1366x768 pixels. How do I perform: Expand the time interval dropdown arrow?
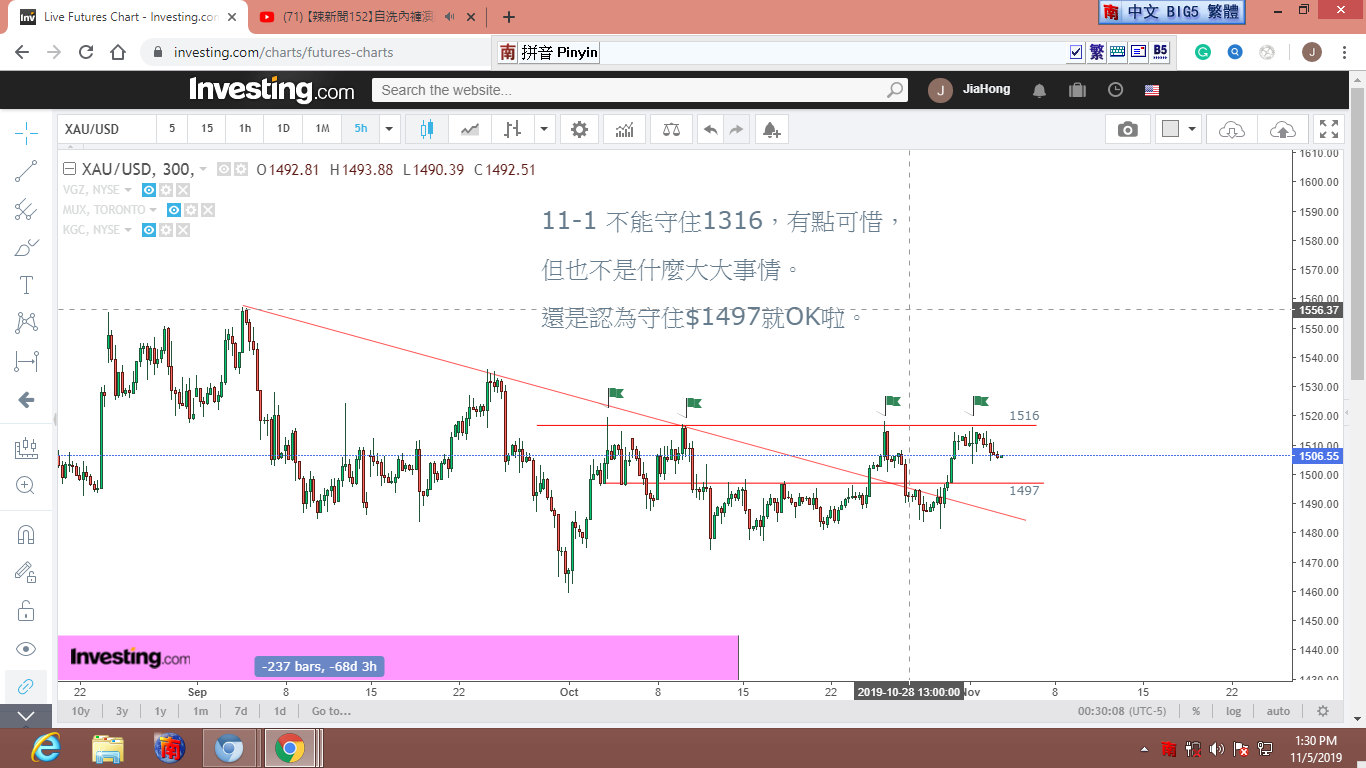pos(390,129)
